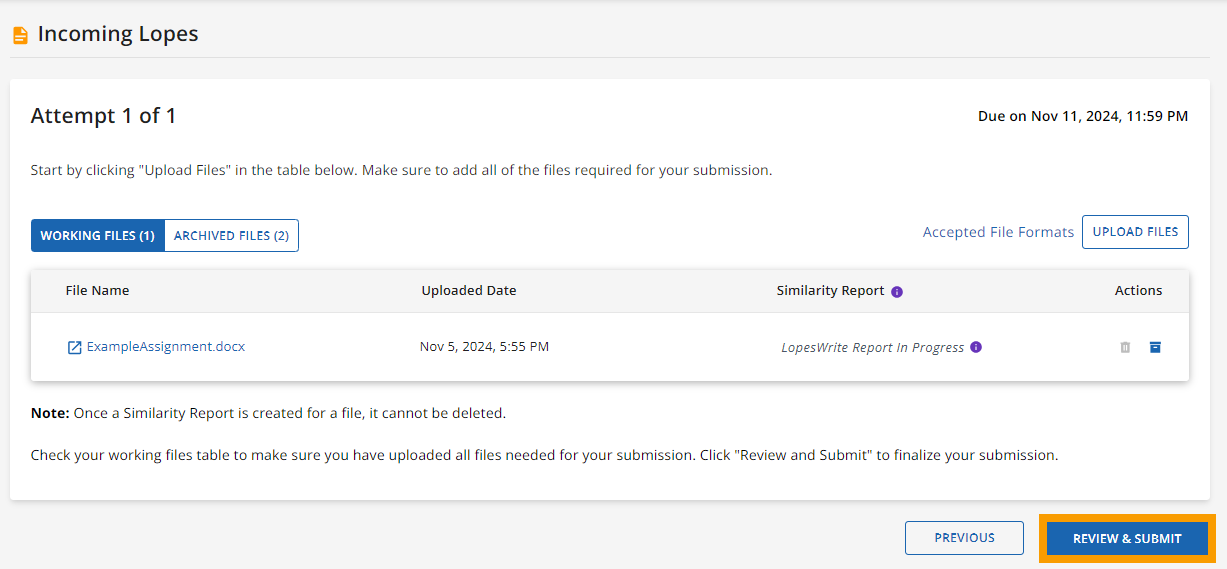Click the Incoming Lopes assignment title
The width and height of the screenshot is (1227, 569).
click(118, 34)
